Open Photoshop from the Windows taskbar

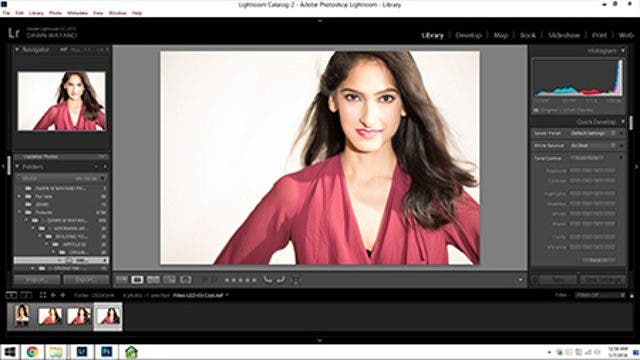pos(106,351)
